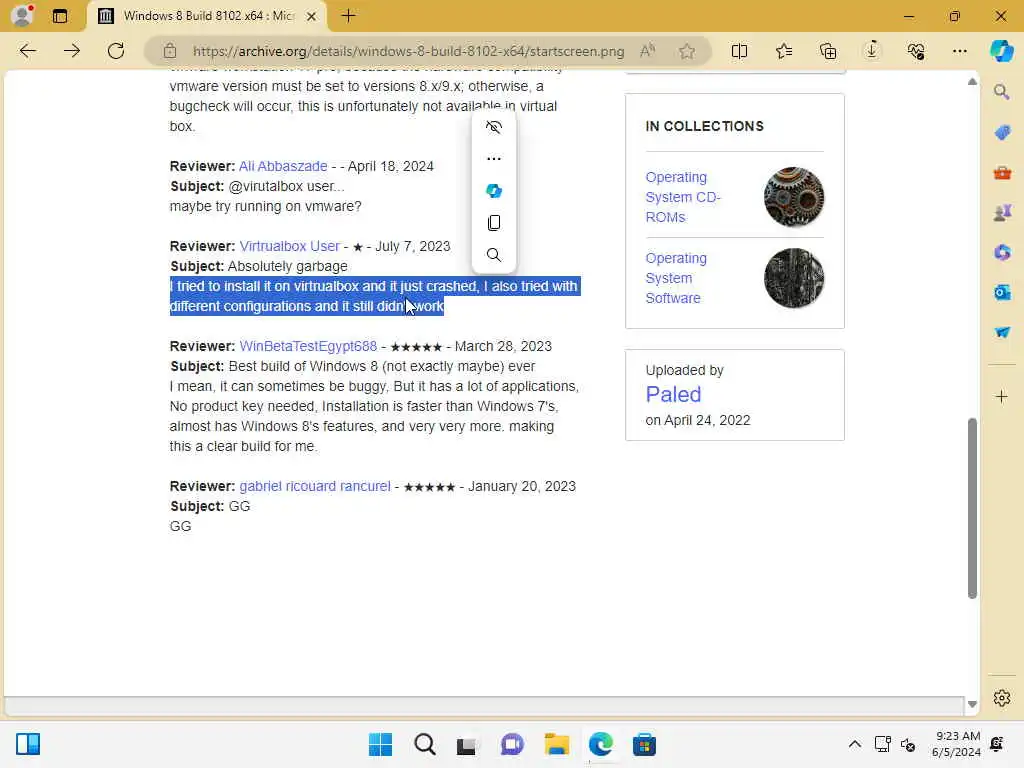Open File Explorer from taskbar
The height and width of the screenshot is (768, 1024).
(556, 744)
